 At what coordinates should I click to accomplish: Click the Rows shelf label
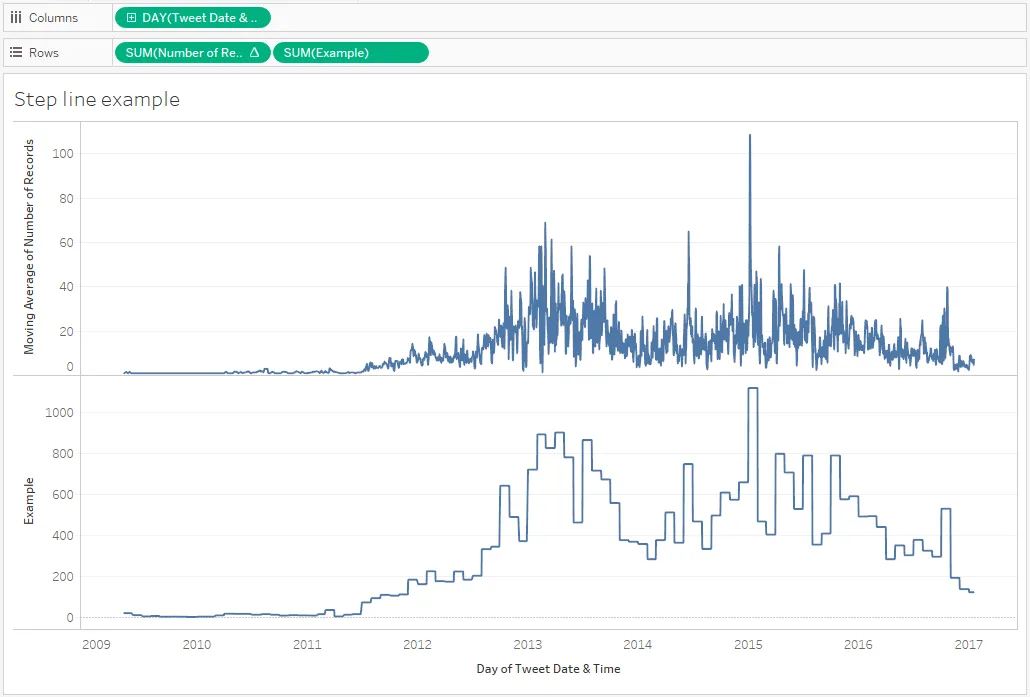[44, 53]
